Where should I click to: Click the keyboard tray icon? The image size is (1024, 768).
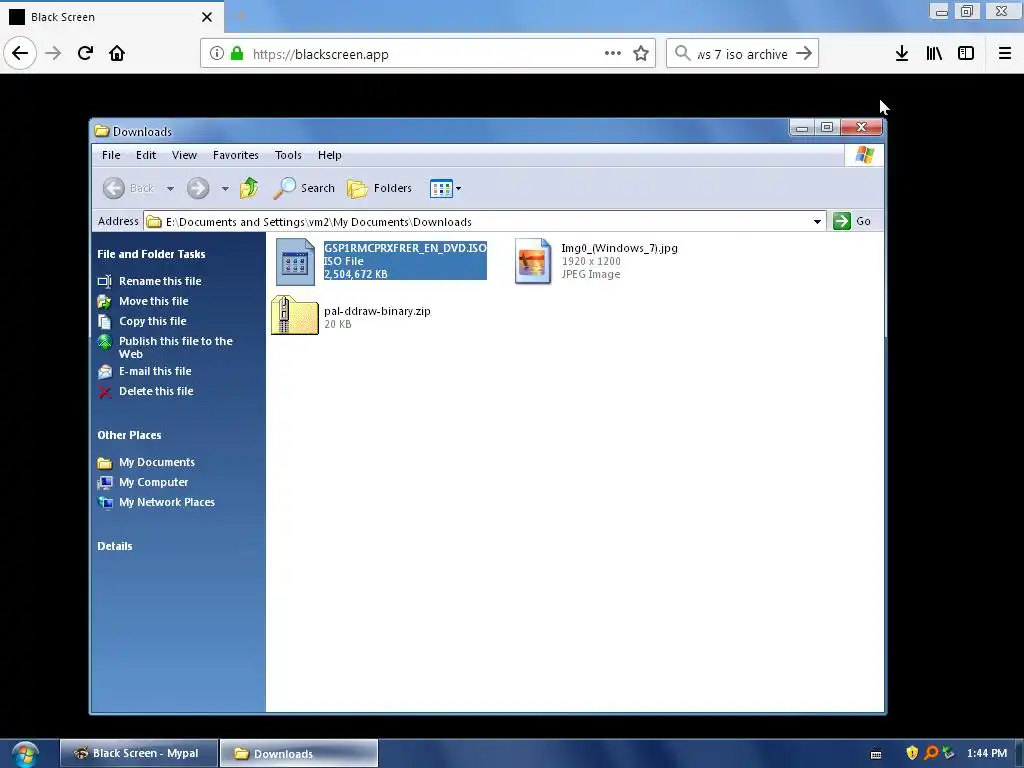(876, 754)
